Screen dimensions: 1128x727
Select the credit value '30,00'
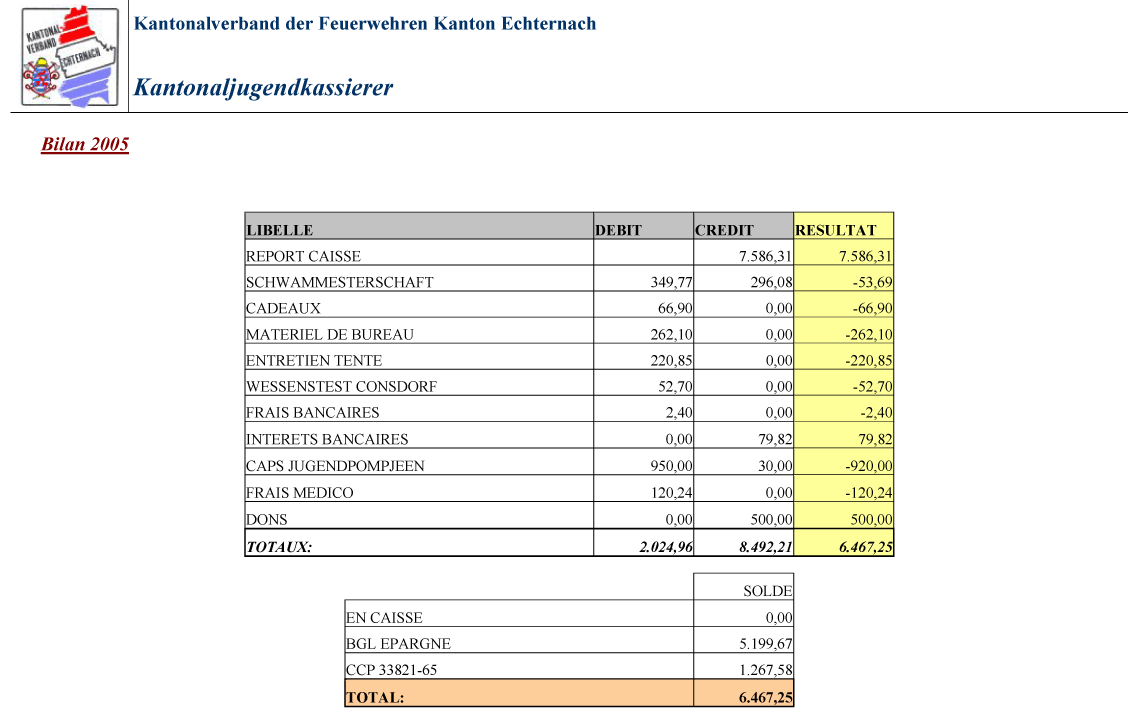tap(776, 465)
